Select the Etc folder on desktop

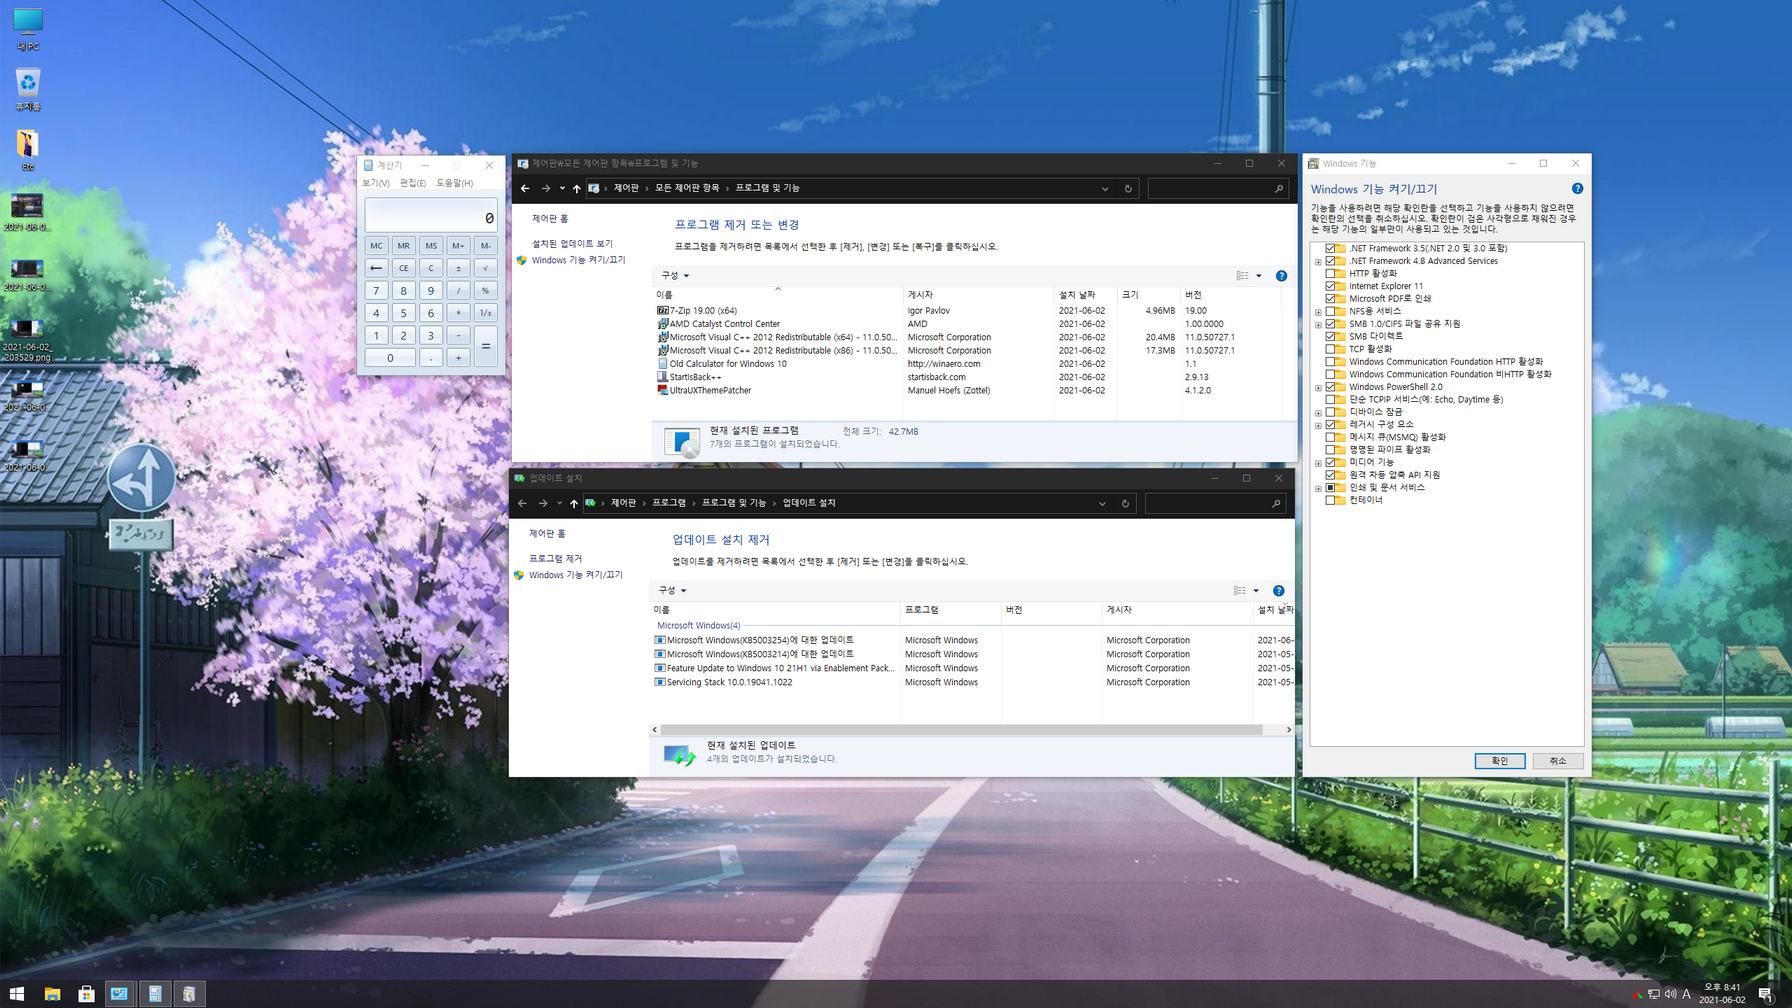coord(27,150)
